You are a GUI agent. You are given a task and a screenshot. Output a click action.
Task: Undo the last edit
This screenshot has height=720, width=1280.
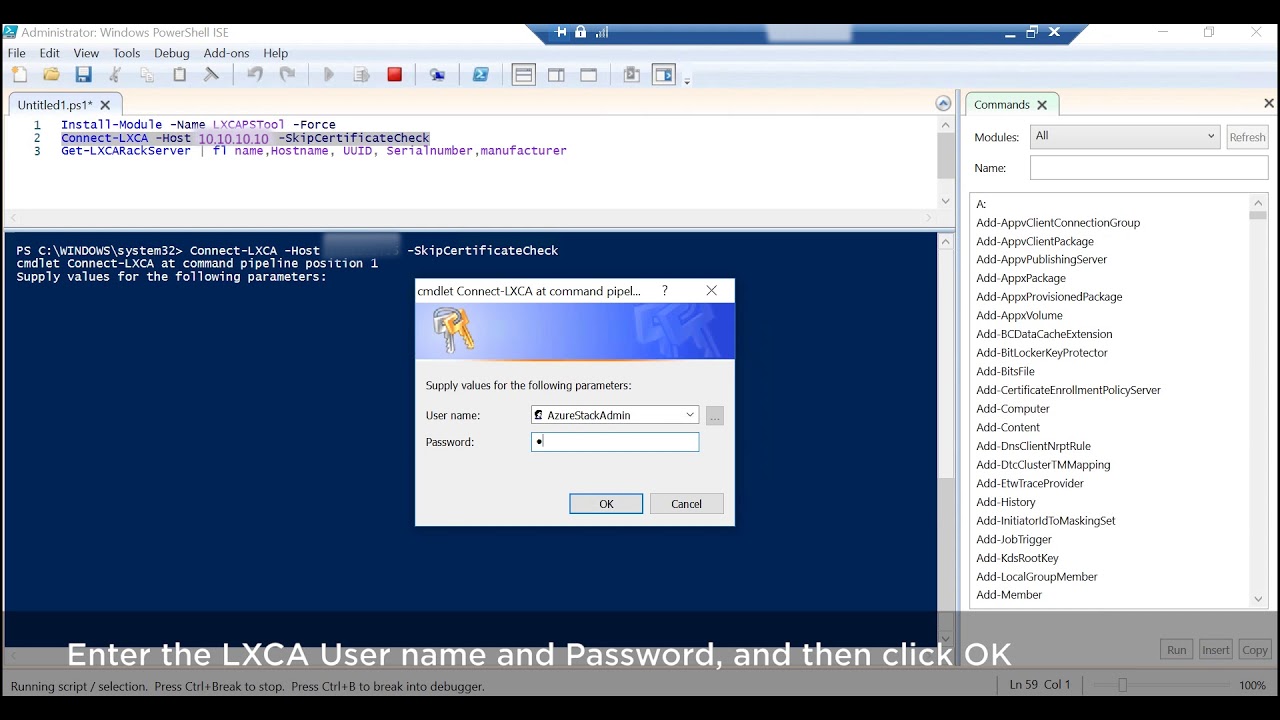255,75
